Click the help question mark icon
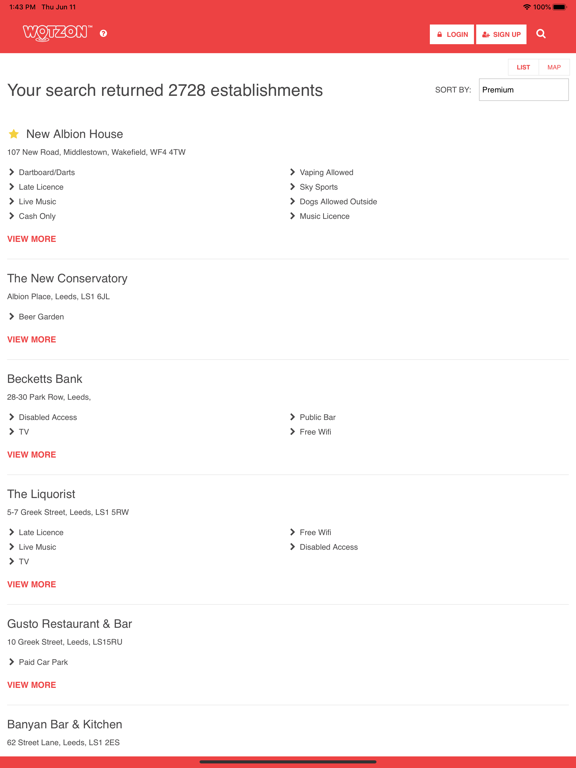Image resolution: width=576 pixels, height=768 pixels. click(x=103, y=33)
